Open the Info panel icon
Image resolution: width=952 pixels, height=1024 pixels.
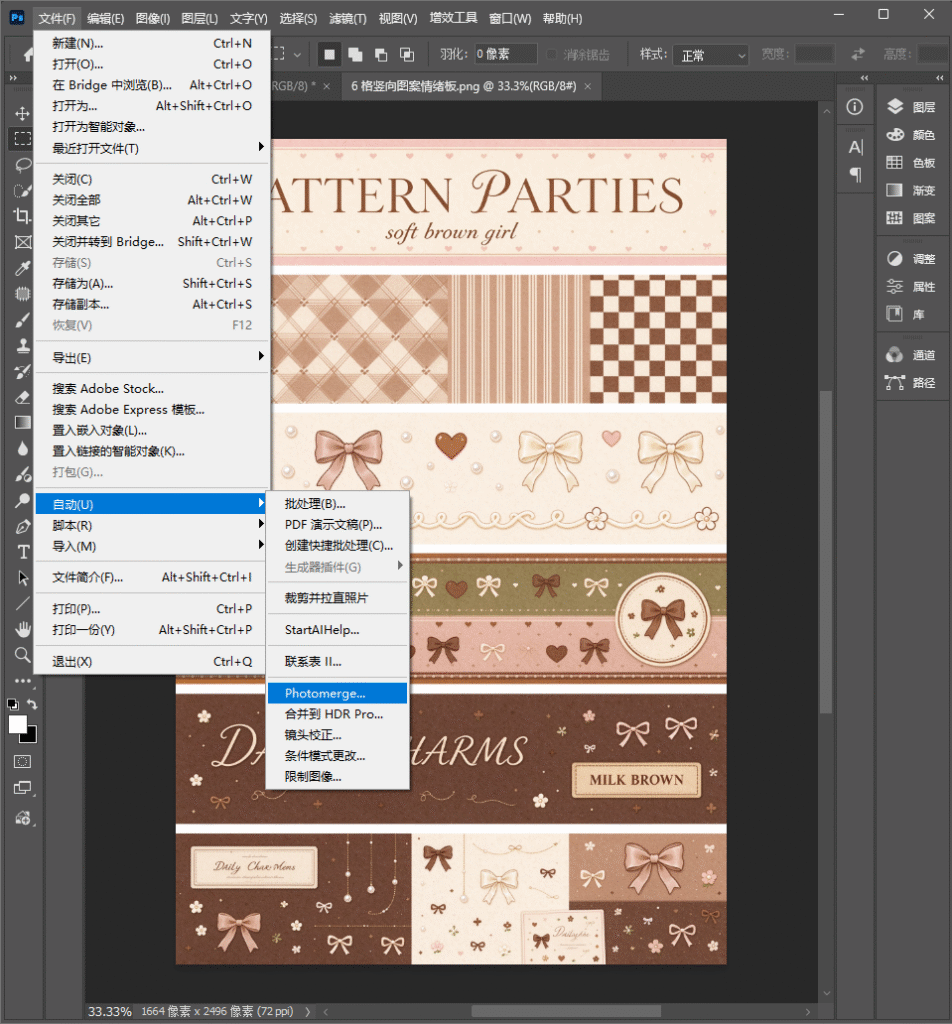[x=855, y=107]
